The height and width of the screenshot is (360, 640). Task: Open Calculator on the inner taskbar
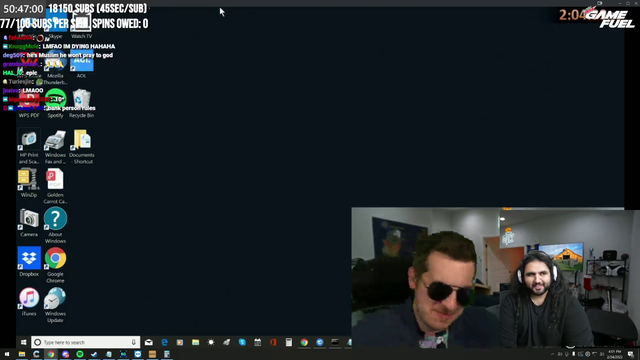[289, 342]
